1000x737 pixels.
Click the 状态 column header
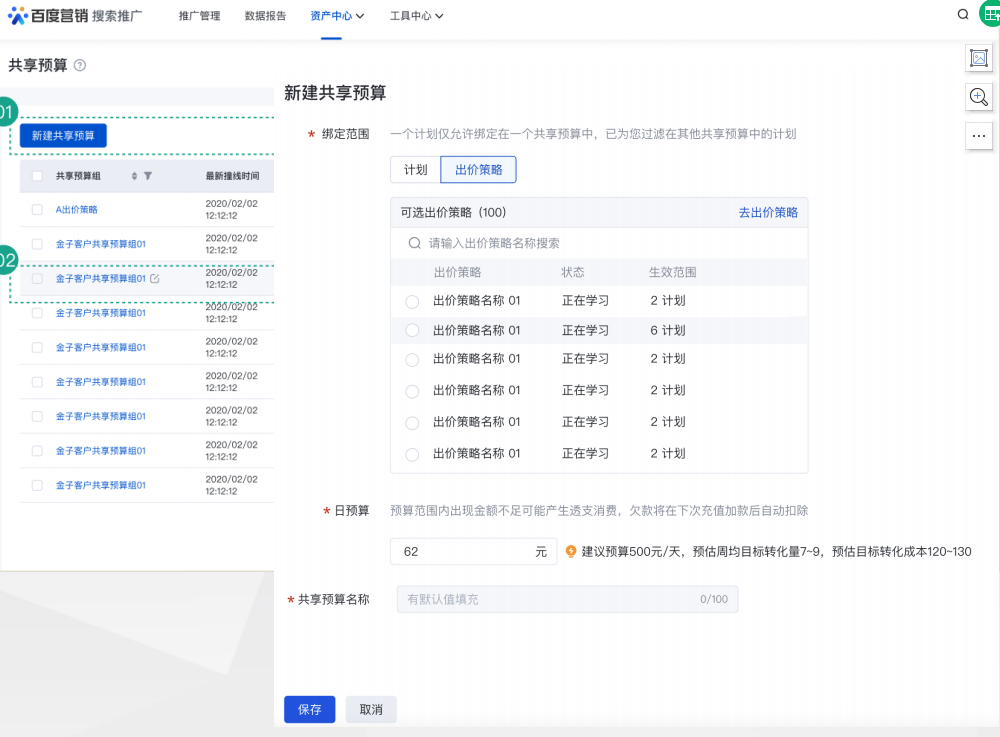(573, 272)
